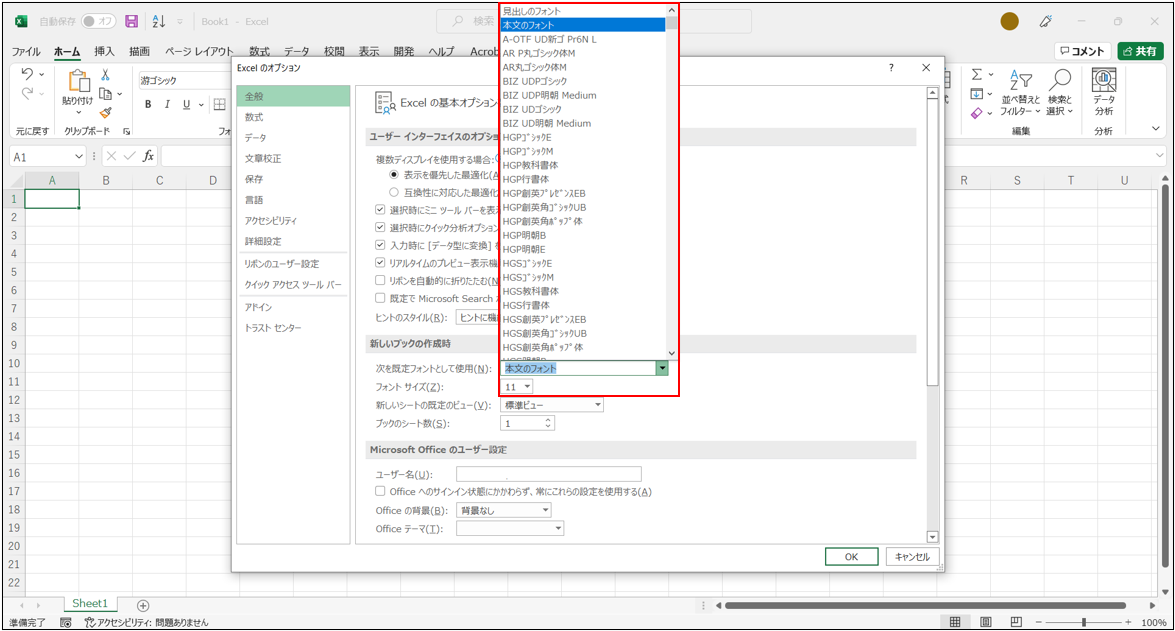Click the Paste clipboard icon
Viewport: 1175px width, 631px height.
point(78,81)
